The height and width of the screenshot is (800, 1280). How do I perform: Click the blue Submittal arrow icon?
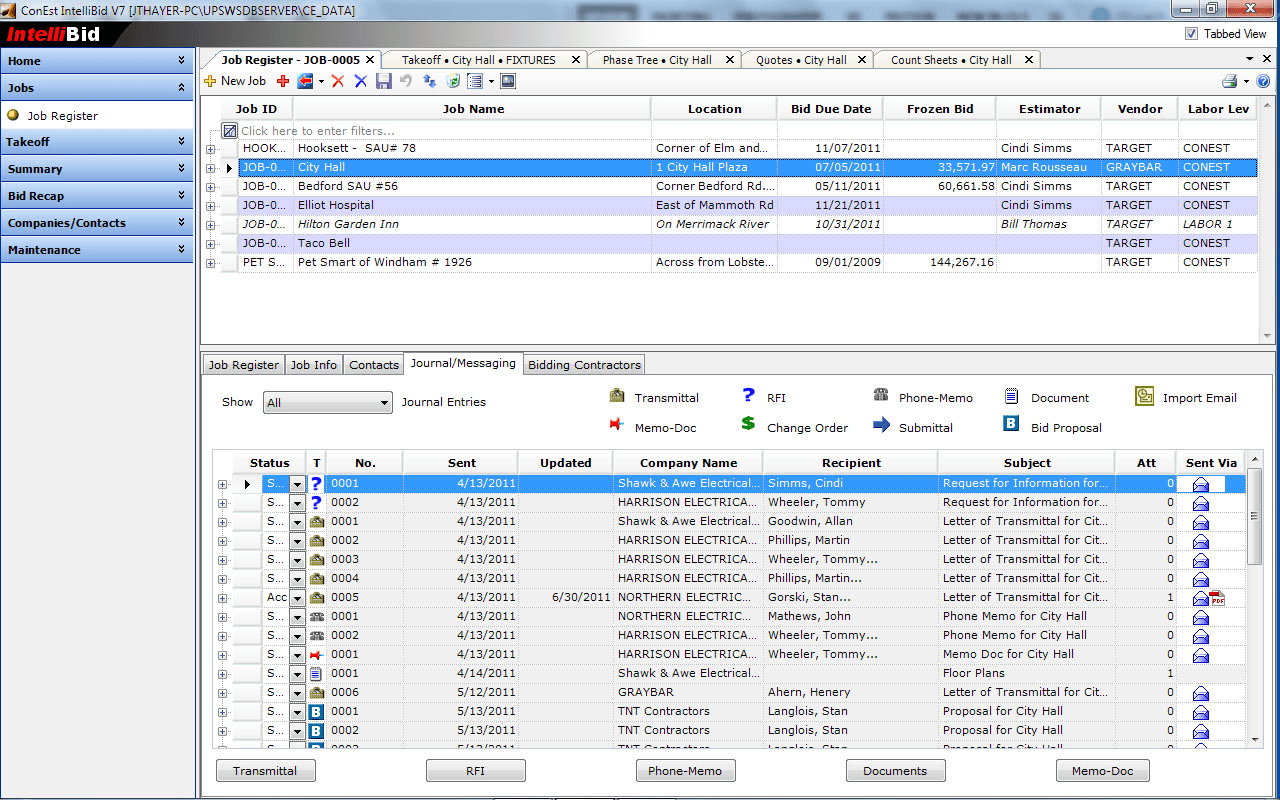[881, 425]
